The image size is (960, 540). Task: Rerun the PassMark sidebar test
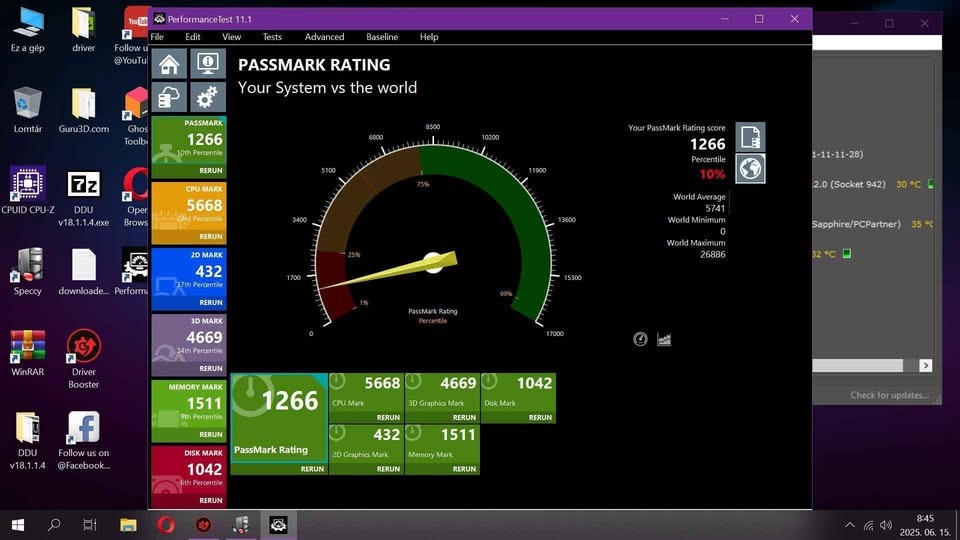pyautogui.click(x=211, y=171)
